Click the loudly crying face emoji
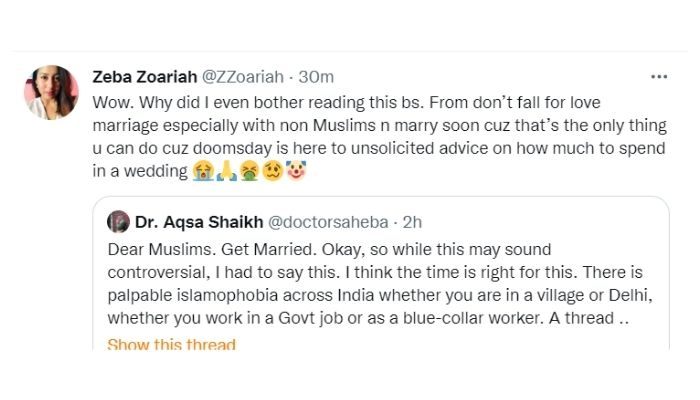The width and height of the screenshot is (700, 400). tap(202, 172)
